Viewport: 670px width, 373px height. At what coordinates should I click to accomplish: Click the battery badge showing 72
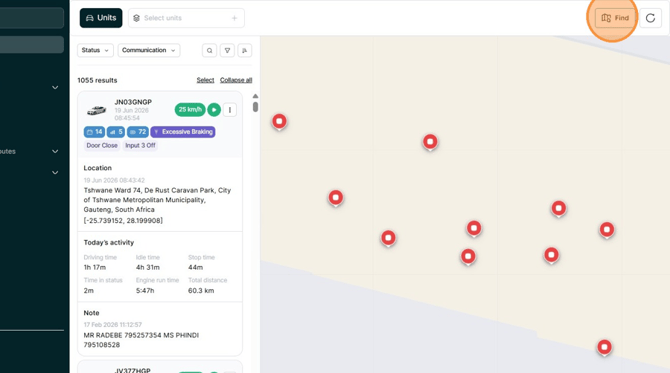pos(138,132)
